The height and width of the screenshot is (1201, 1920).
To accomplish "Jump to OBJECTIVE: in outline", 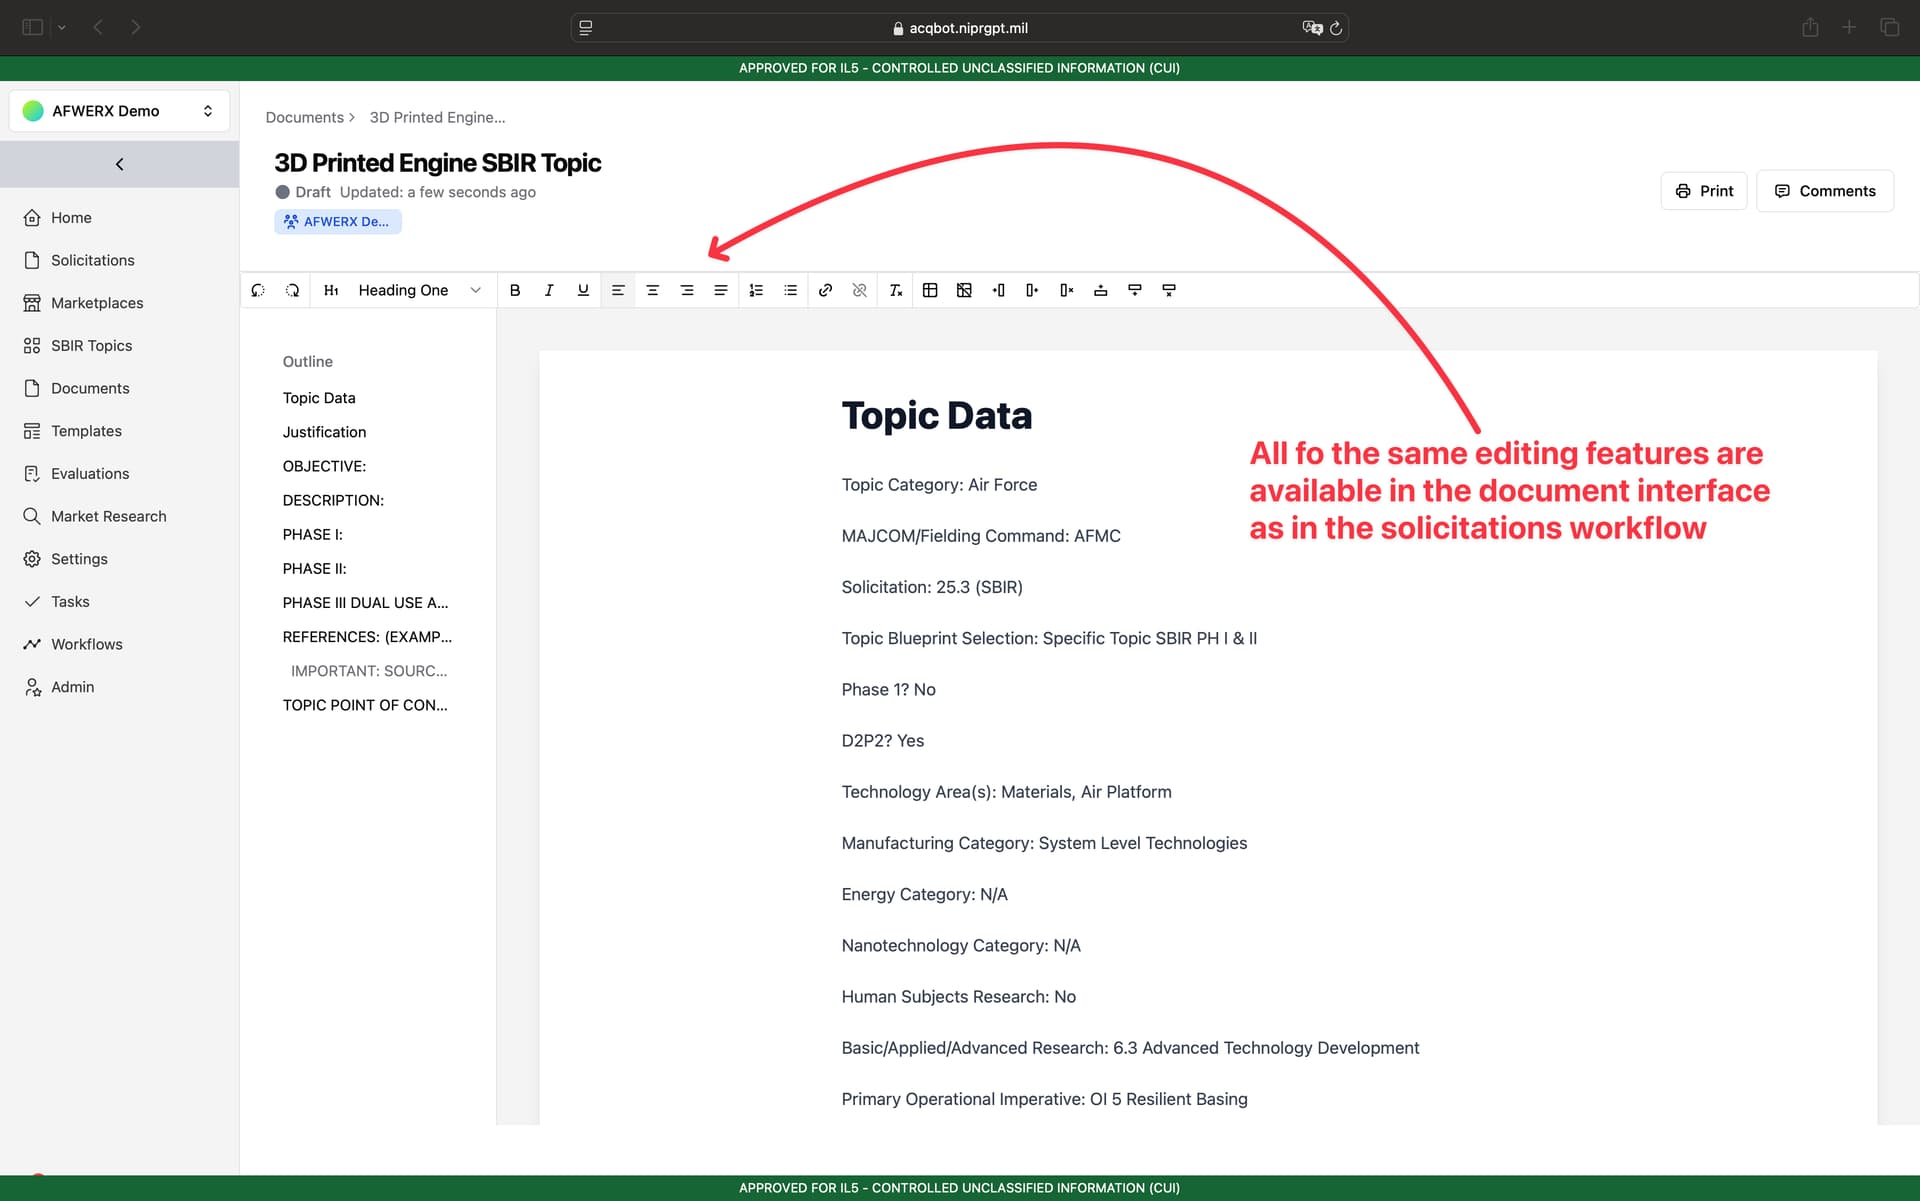I will pyautogui.click(x=324, y=466).
